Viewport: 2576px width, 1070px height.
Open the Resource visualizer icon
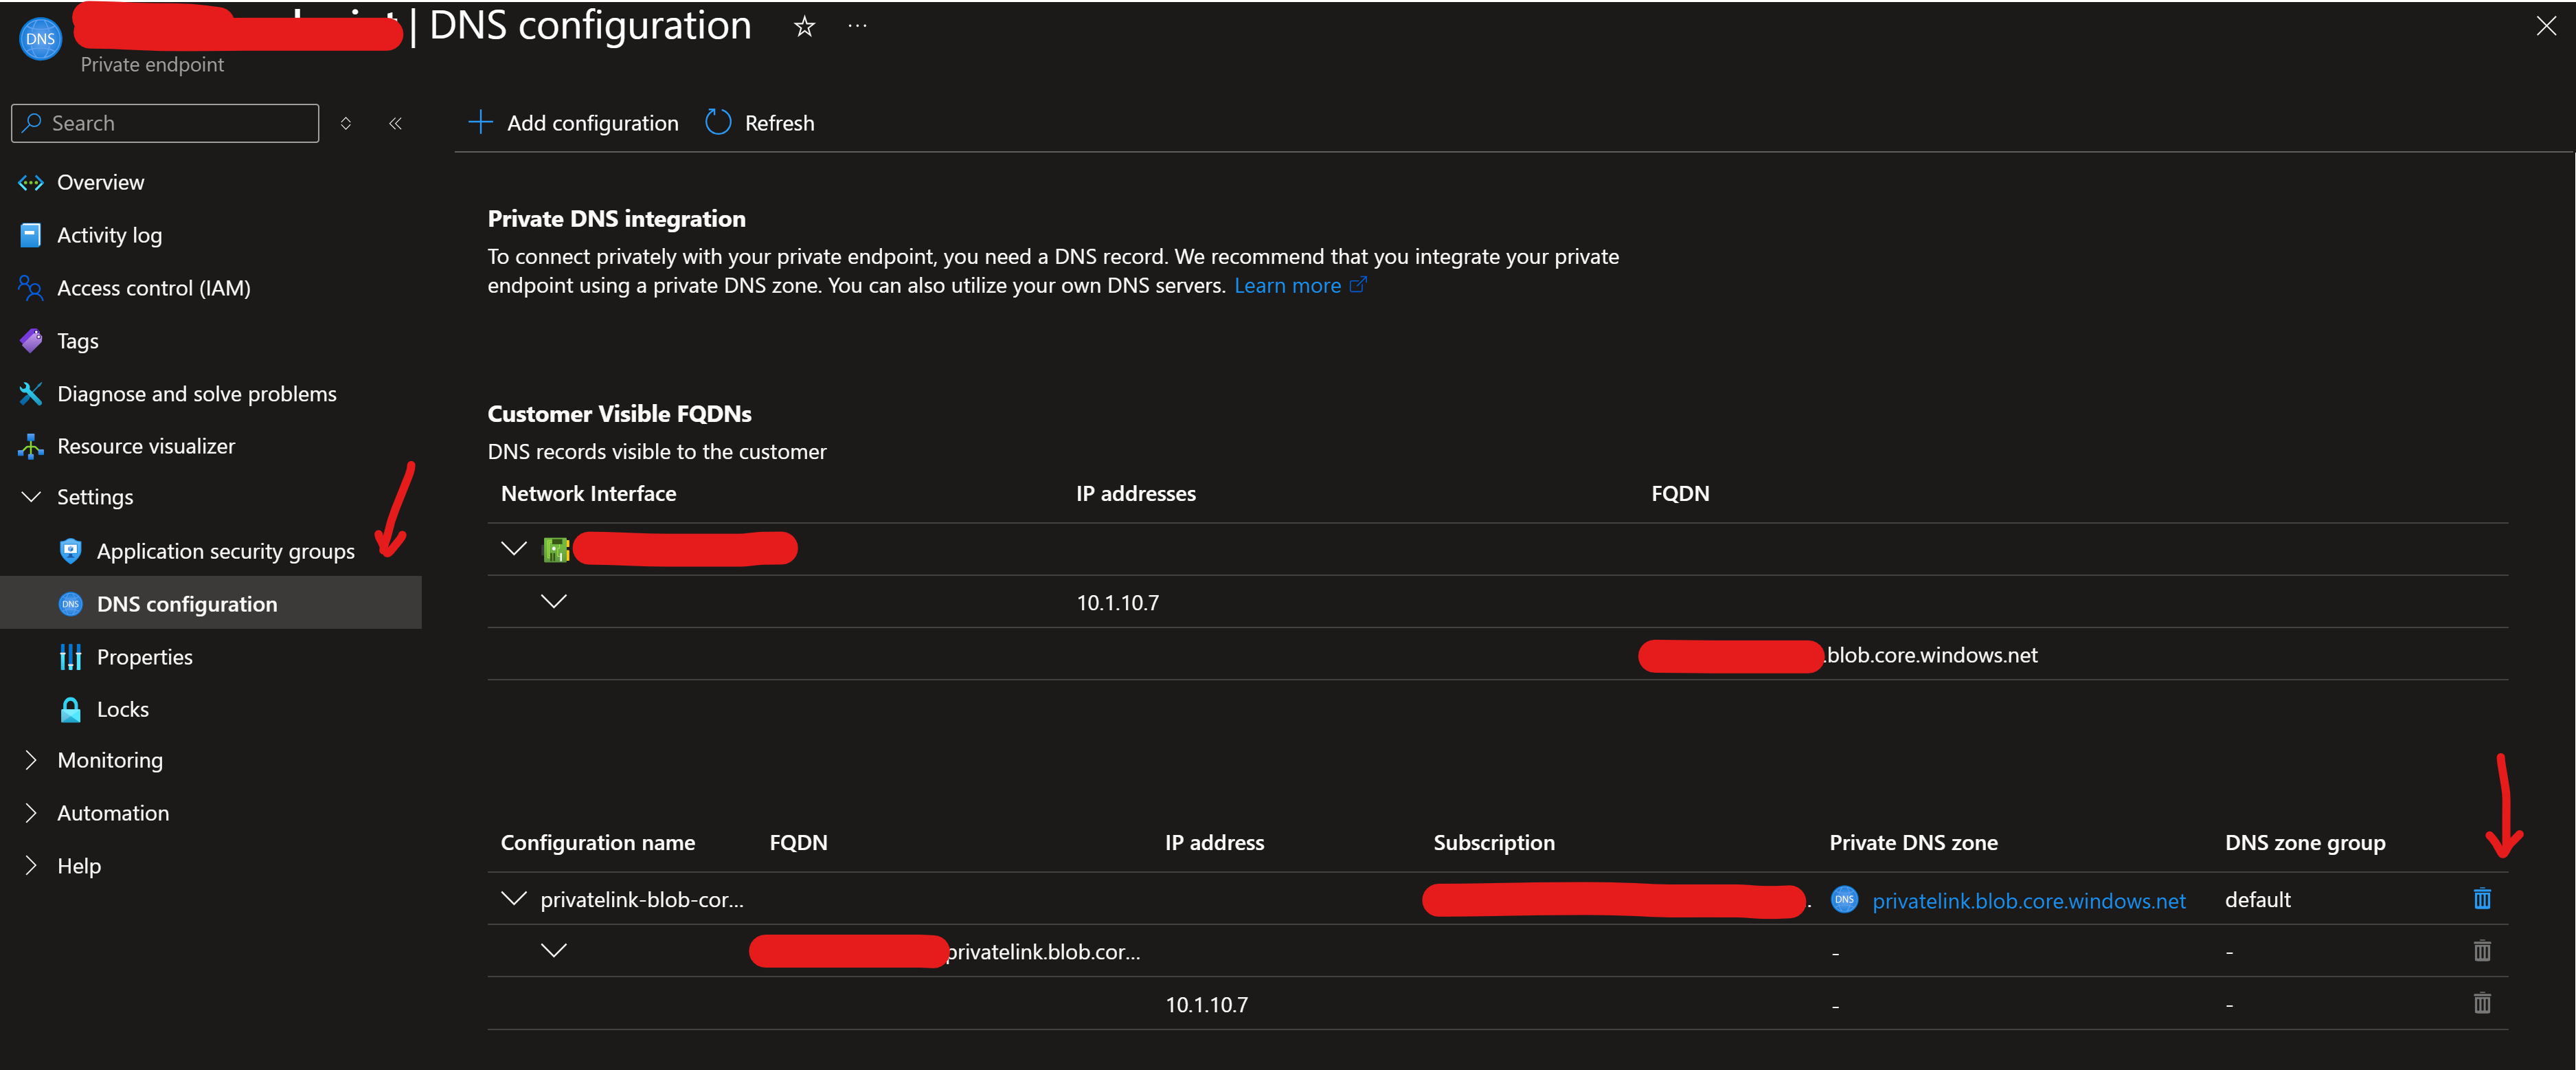30,446
